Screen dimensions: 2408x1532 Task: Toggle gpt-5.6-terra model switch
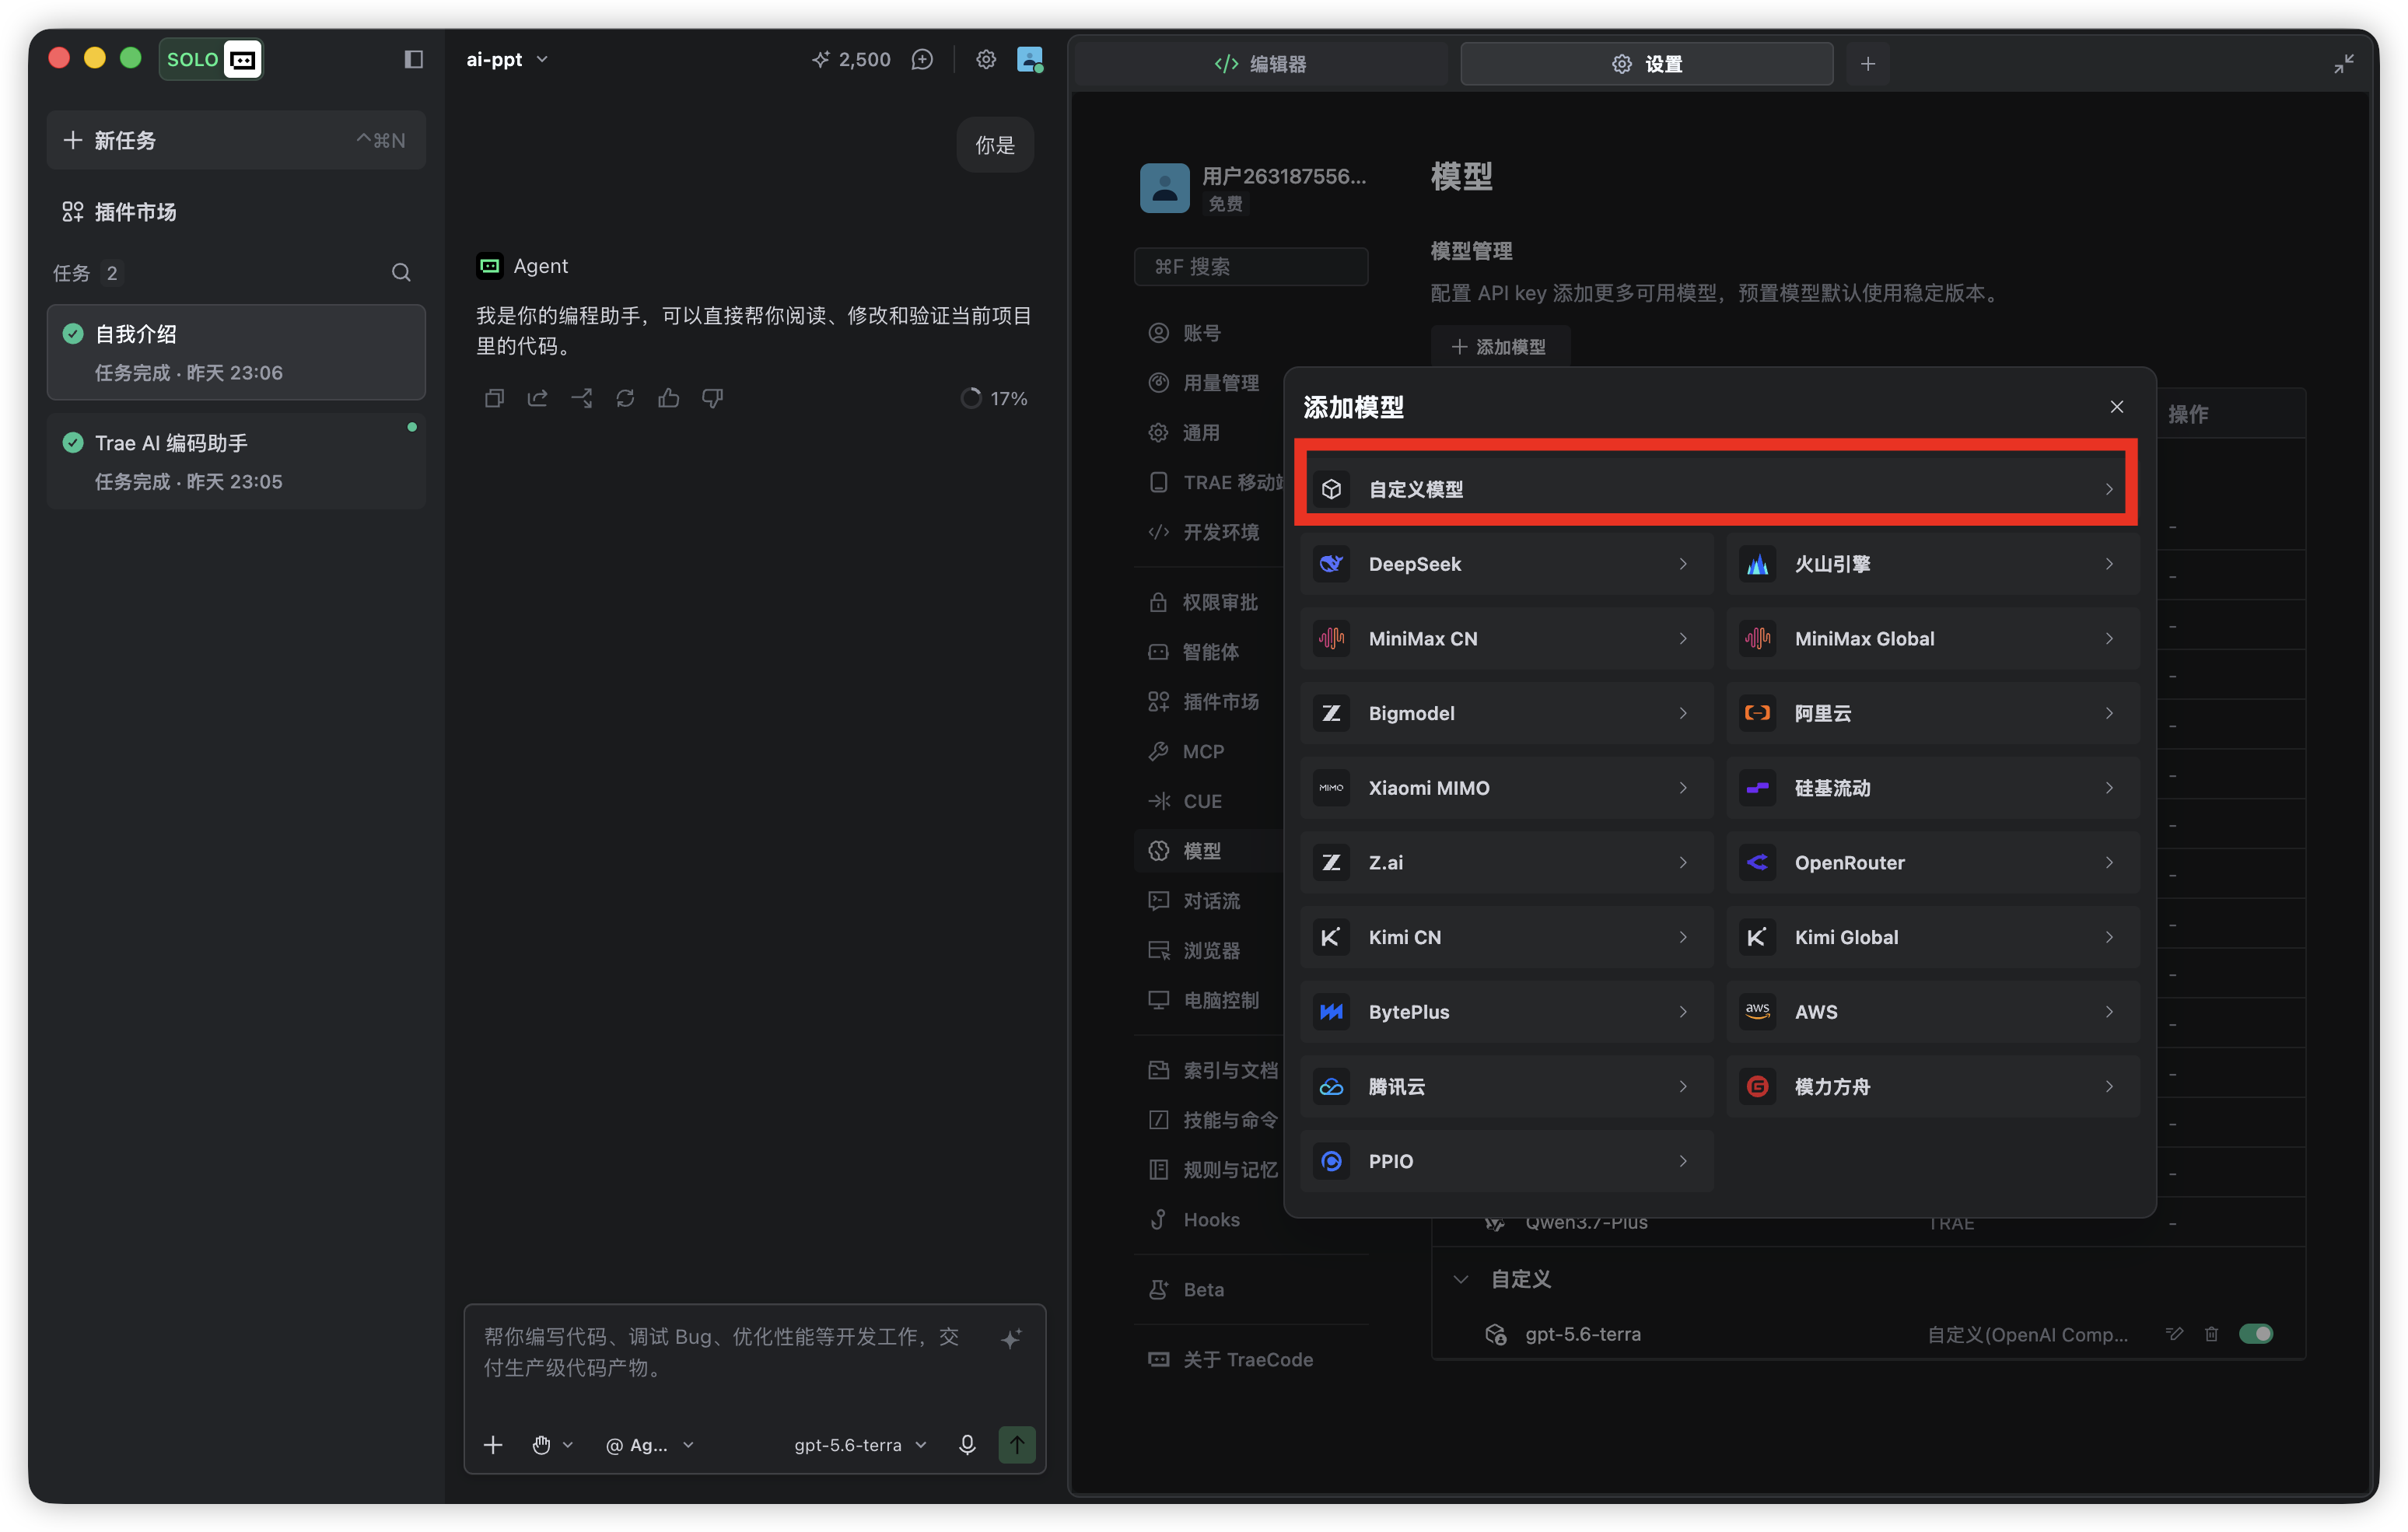2256,1334
